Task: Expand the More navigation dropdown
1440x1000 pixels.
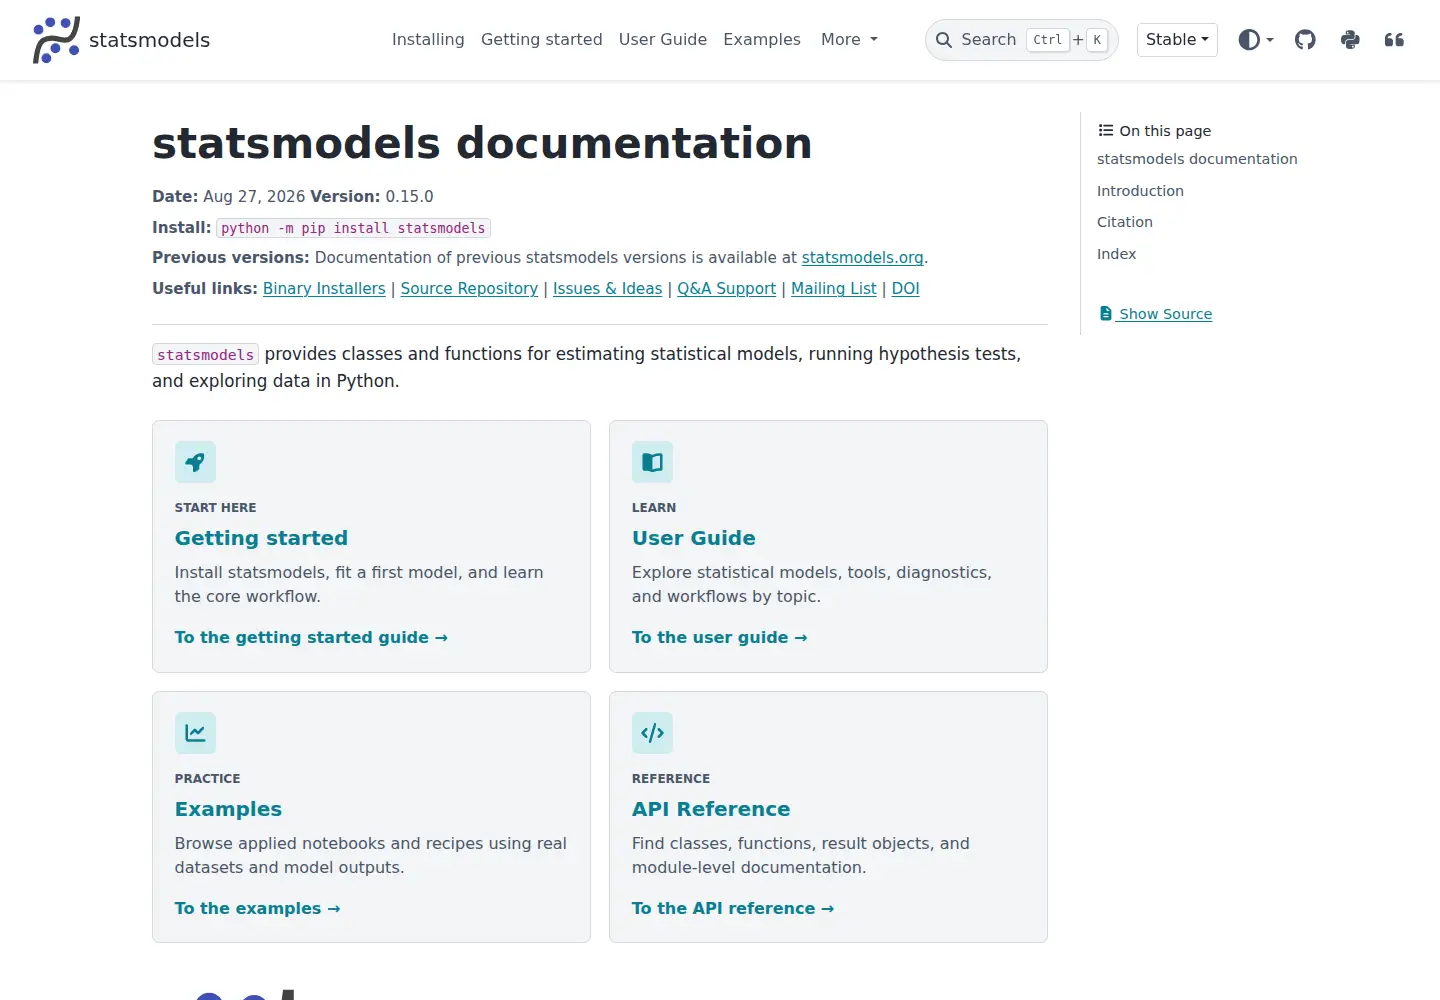Action: click(x=849, y=40)
